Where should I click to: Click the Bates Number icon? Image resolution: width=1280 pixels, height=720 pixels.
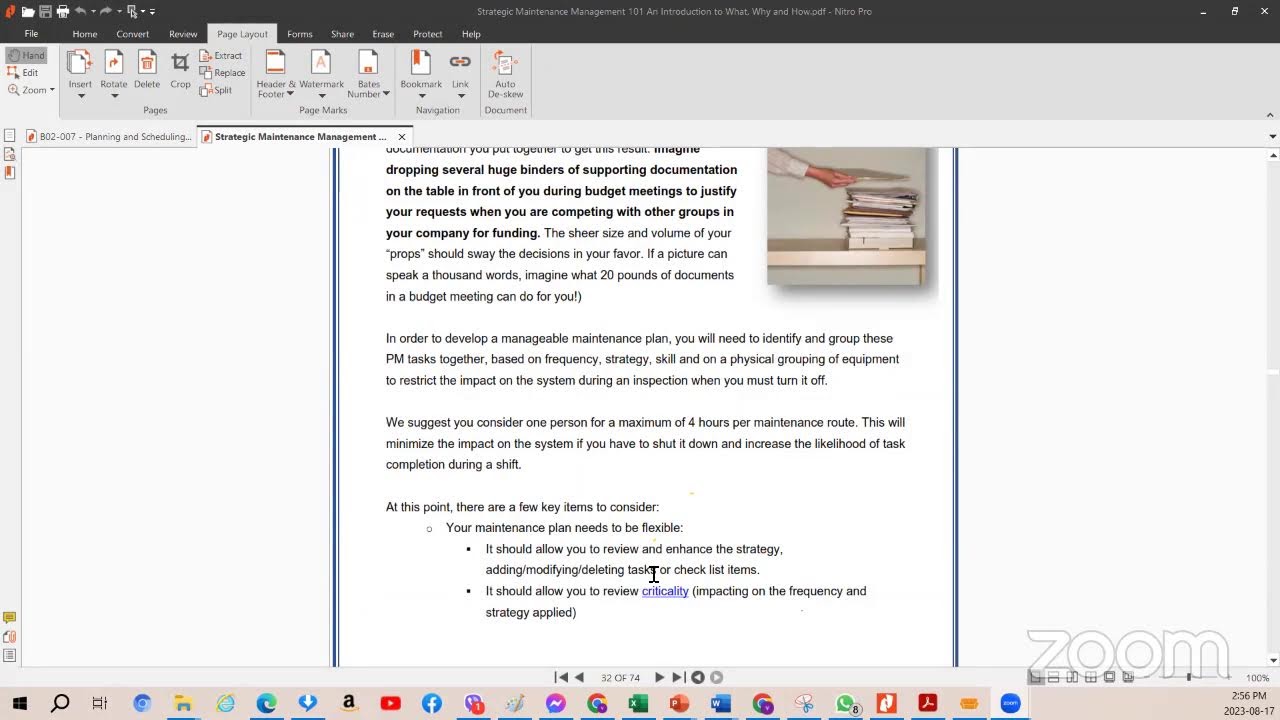click(368, 62)
